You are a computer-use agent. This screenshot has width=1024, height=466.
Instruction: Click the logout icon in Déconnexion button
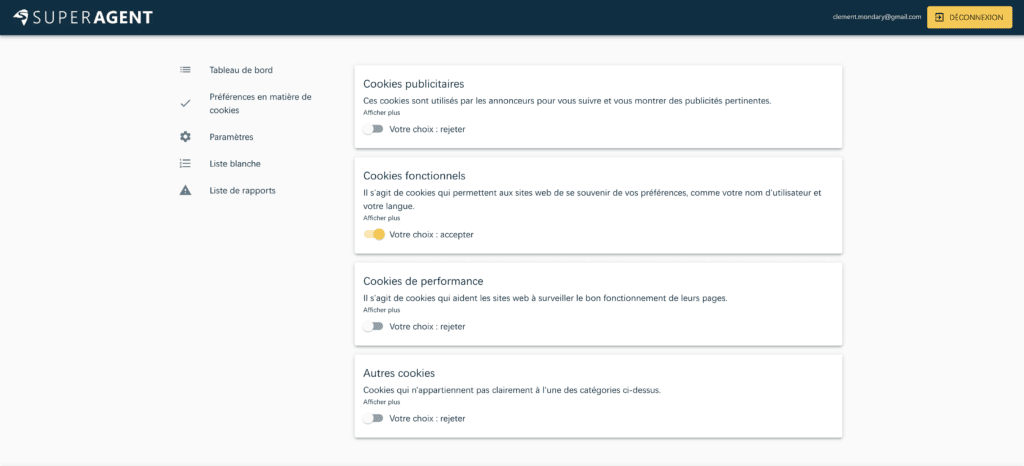[x=939, y=18]
